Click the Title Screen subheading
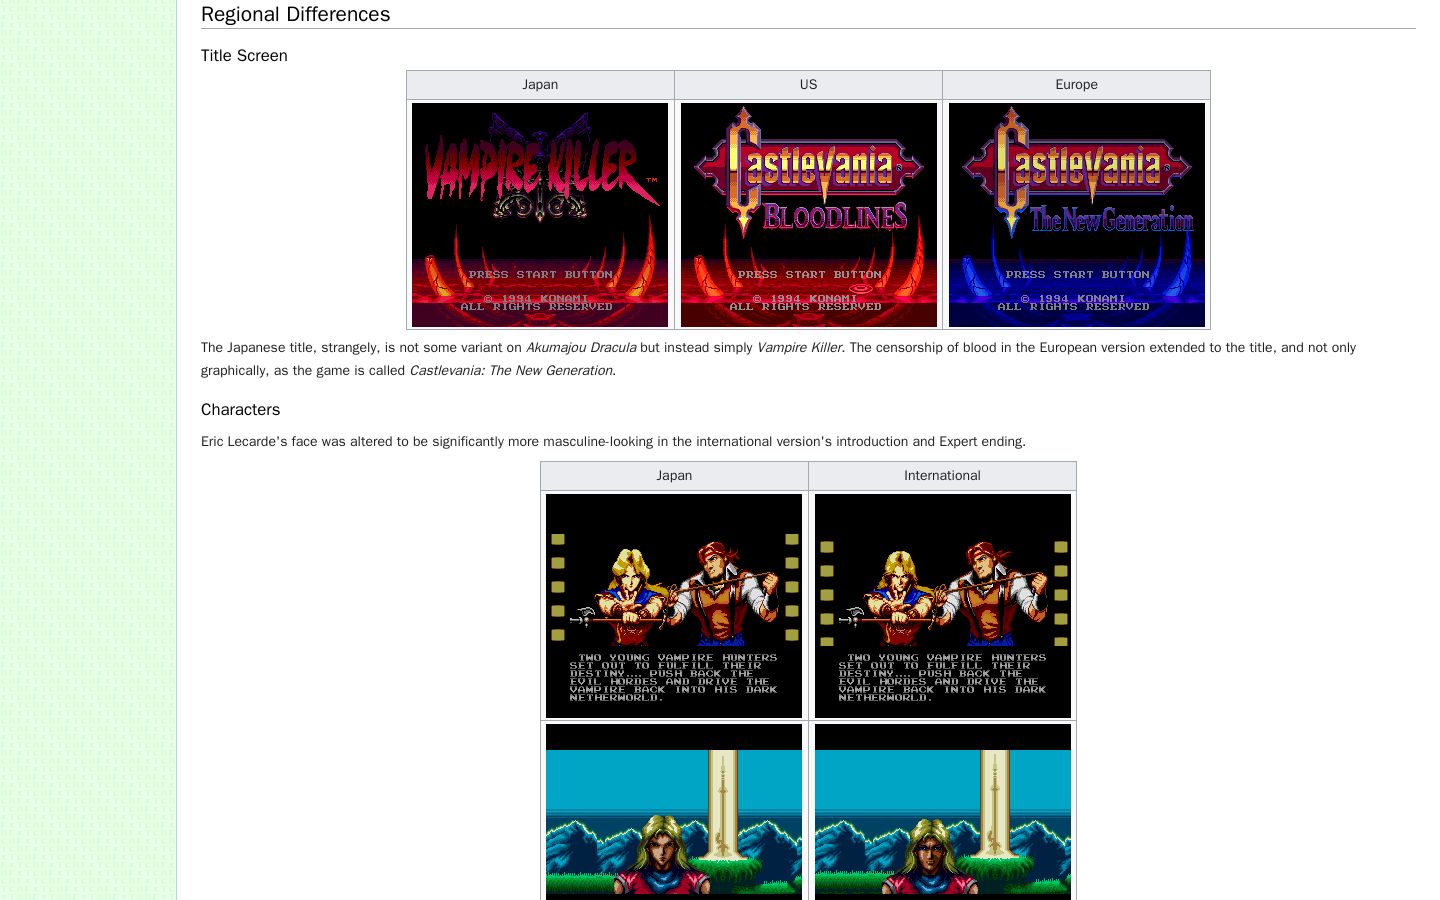Image resolution: width=1440 pixels, height=900 pixels. pos(244,56)
